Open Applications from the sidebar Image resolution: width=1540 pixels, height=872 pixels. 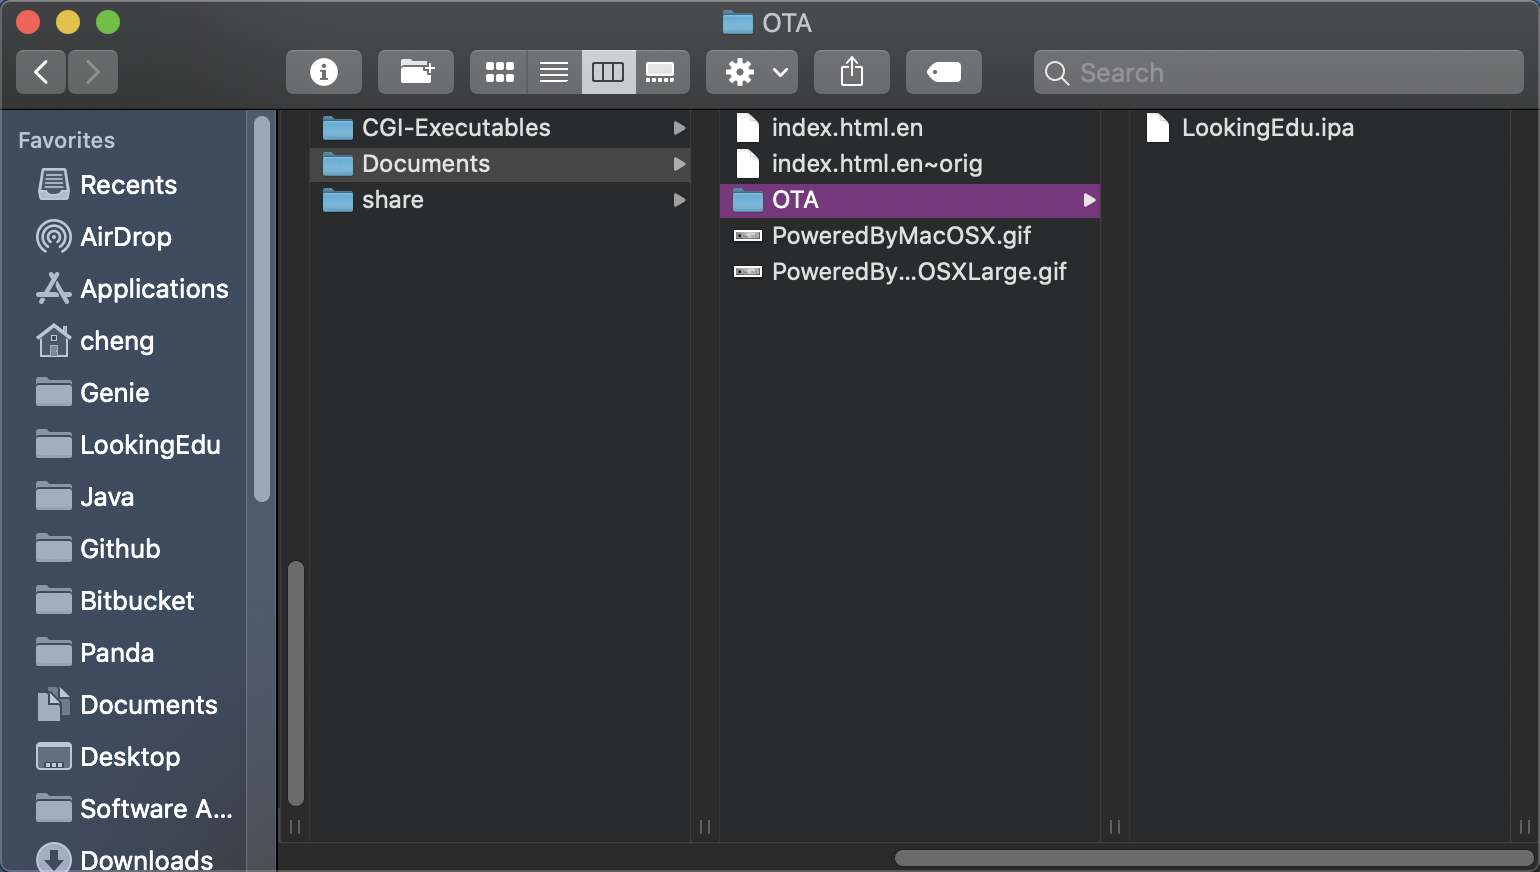coord(154,289)
